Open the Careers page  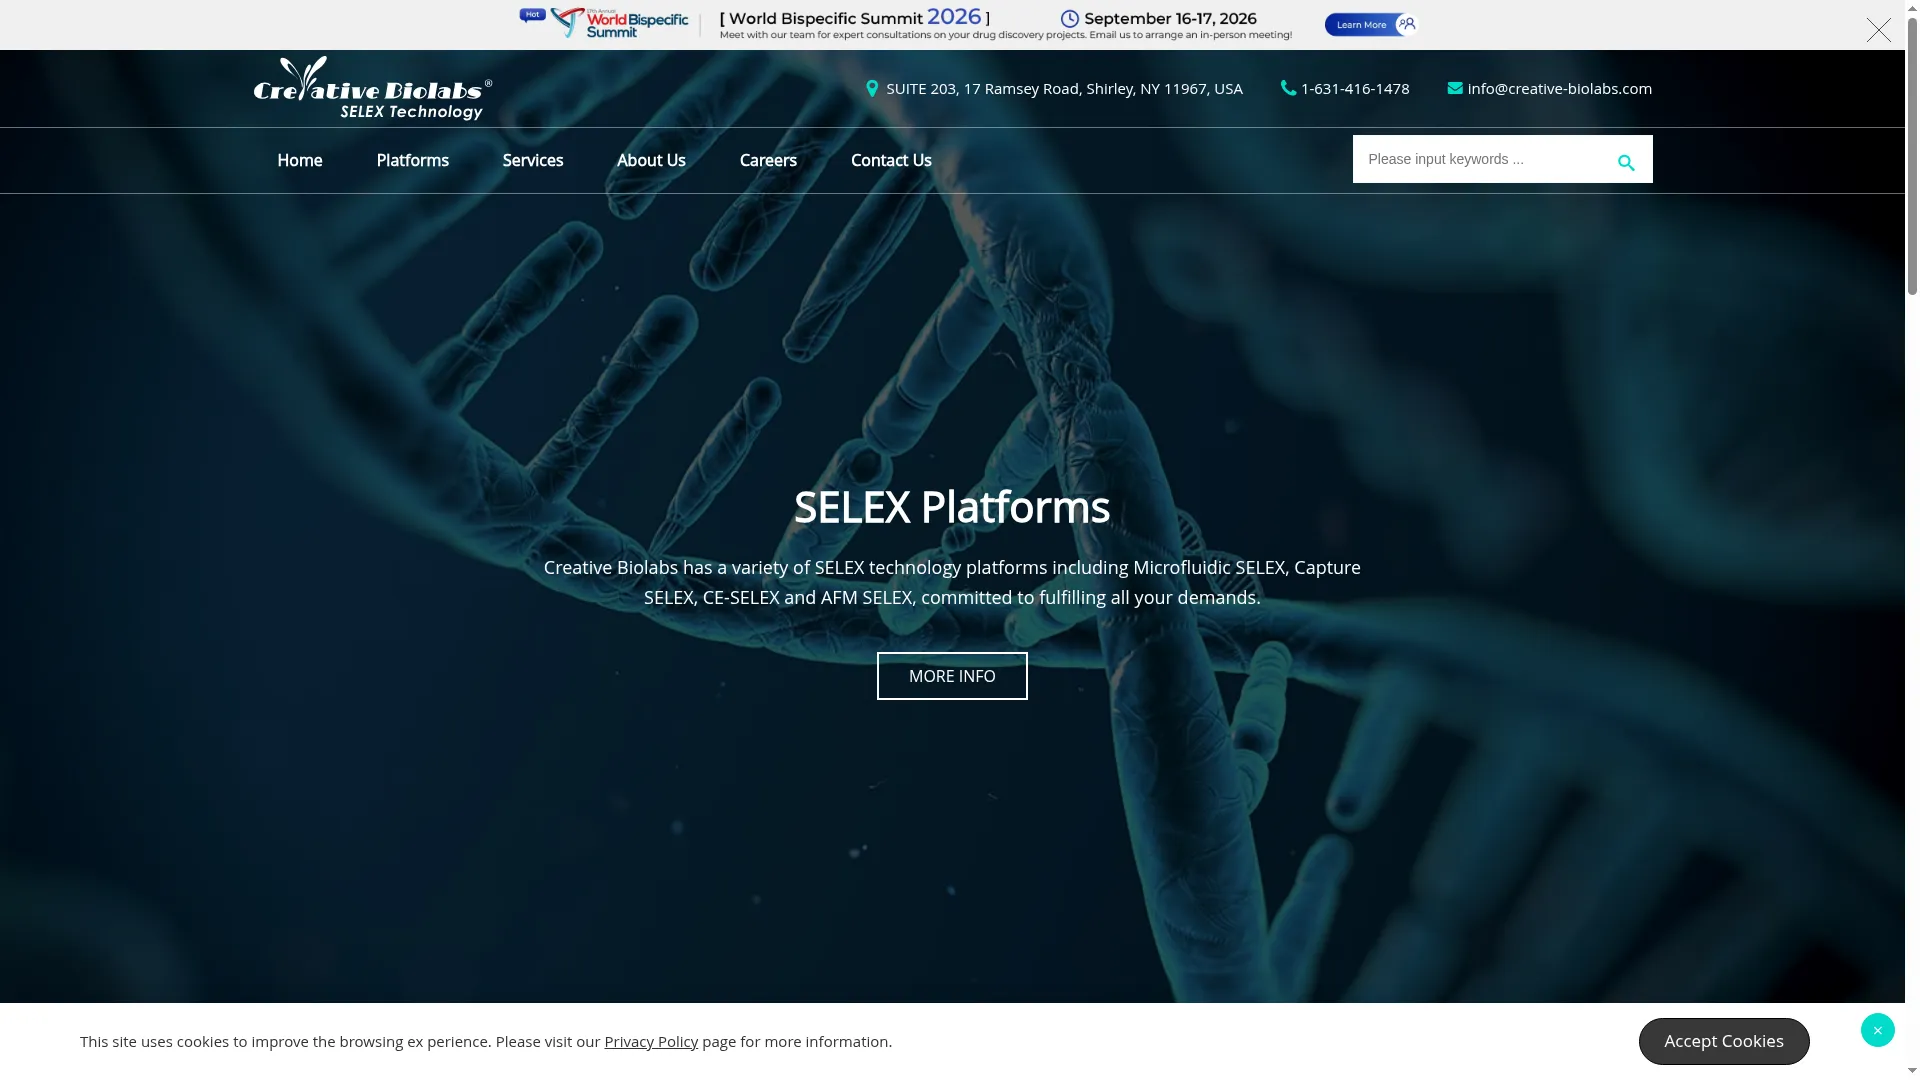tap(768, 160)
